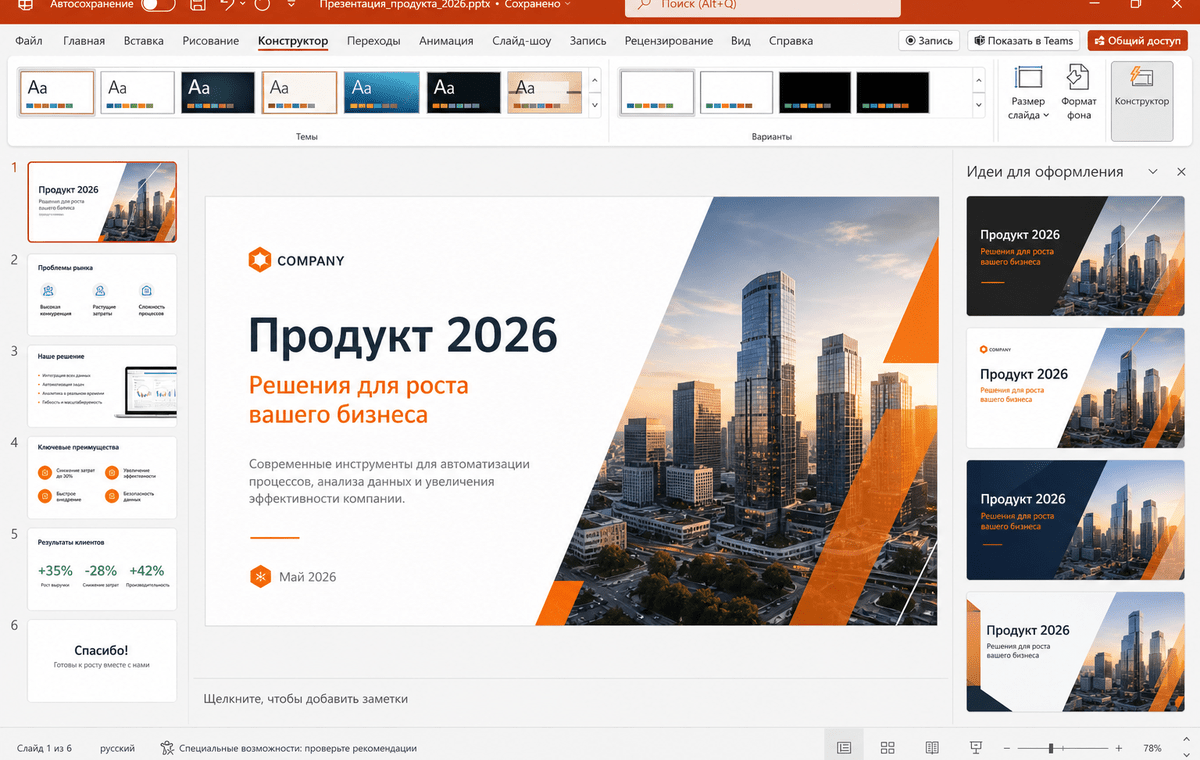
Task: Select slide 2 Проблемы рынка thumbnail
Action: pos(102,294)
